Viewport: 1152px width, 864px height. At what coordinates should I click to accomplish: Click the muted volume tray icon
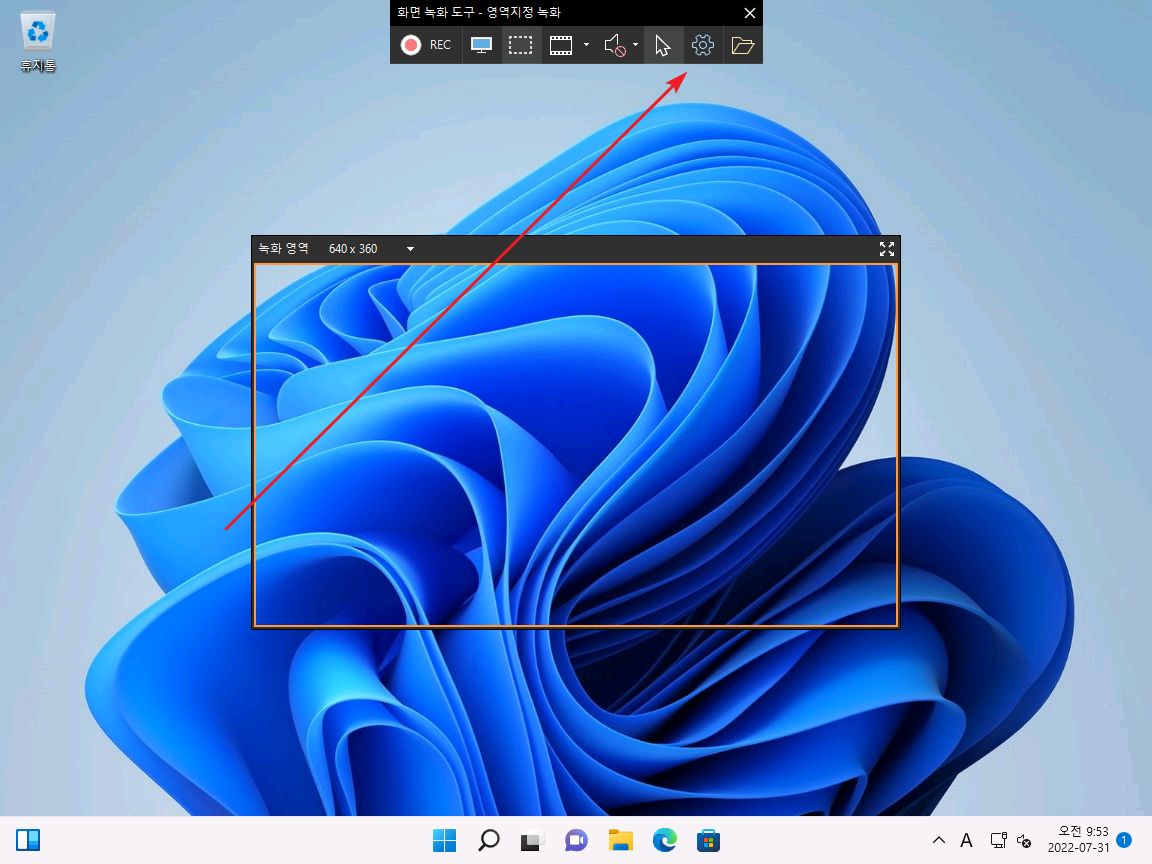[1023, 840]
